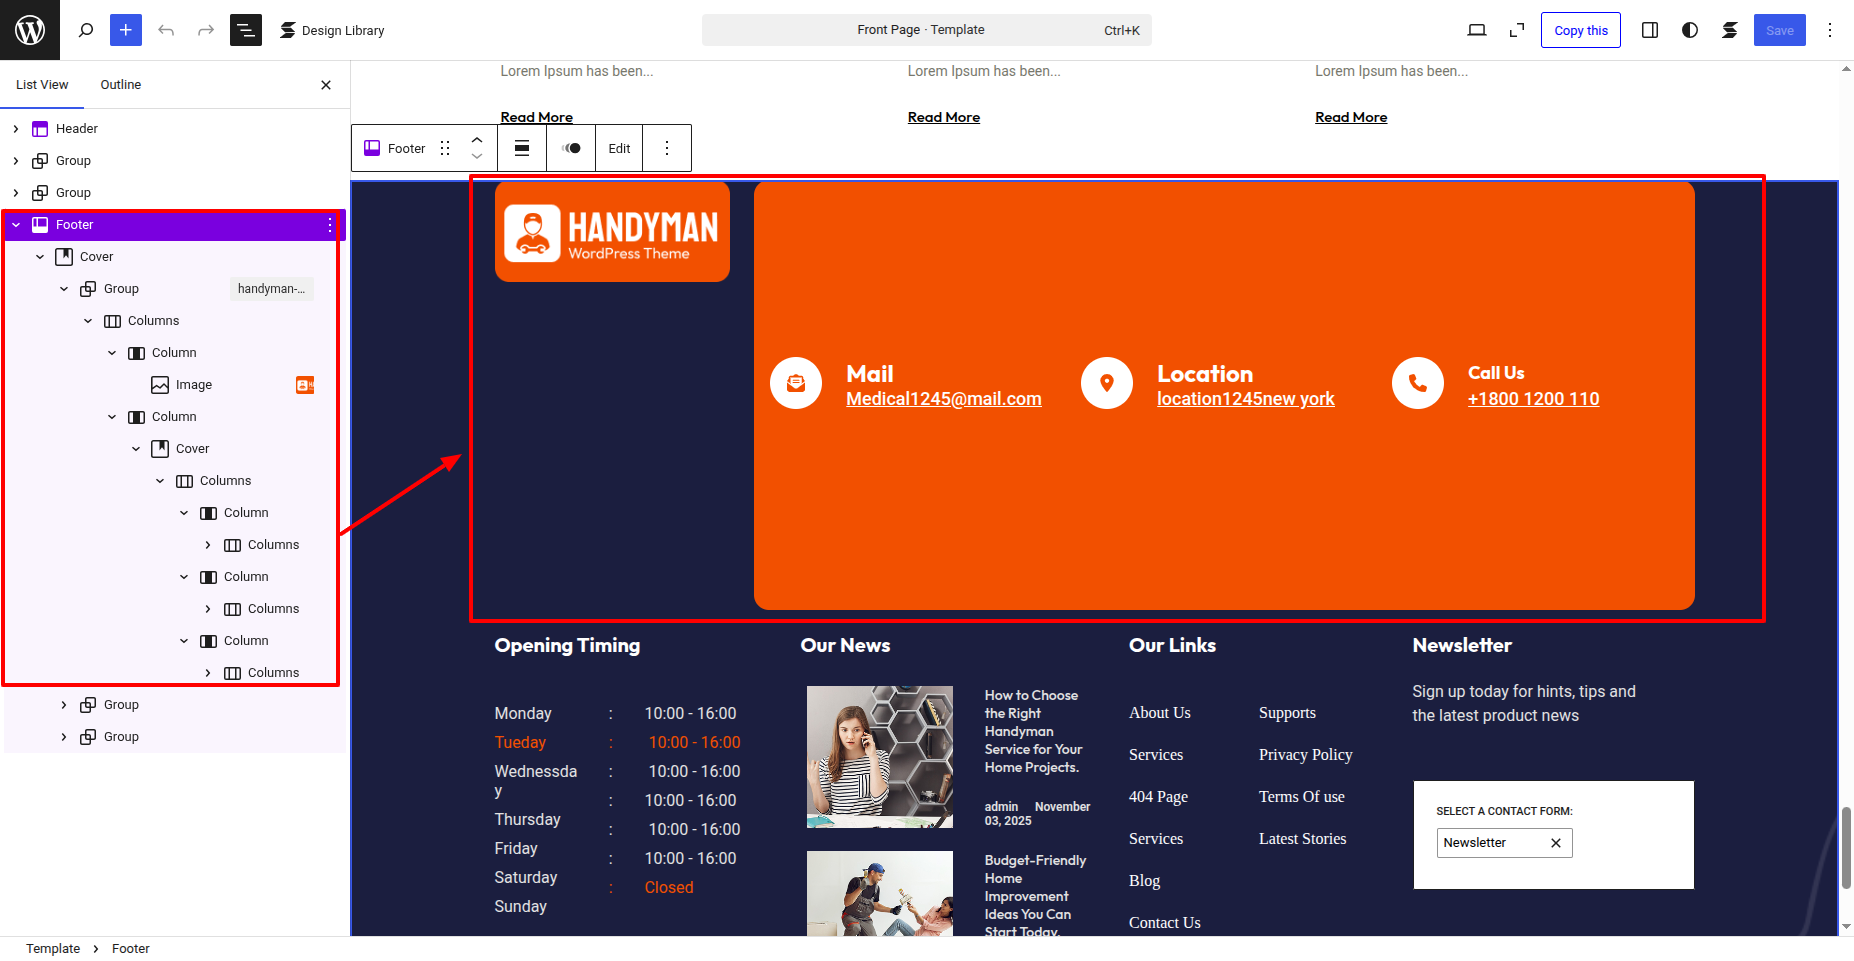Open the desktop view preview icon

pos(1476,30)
